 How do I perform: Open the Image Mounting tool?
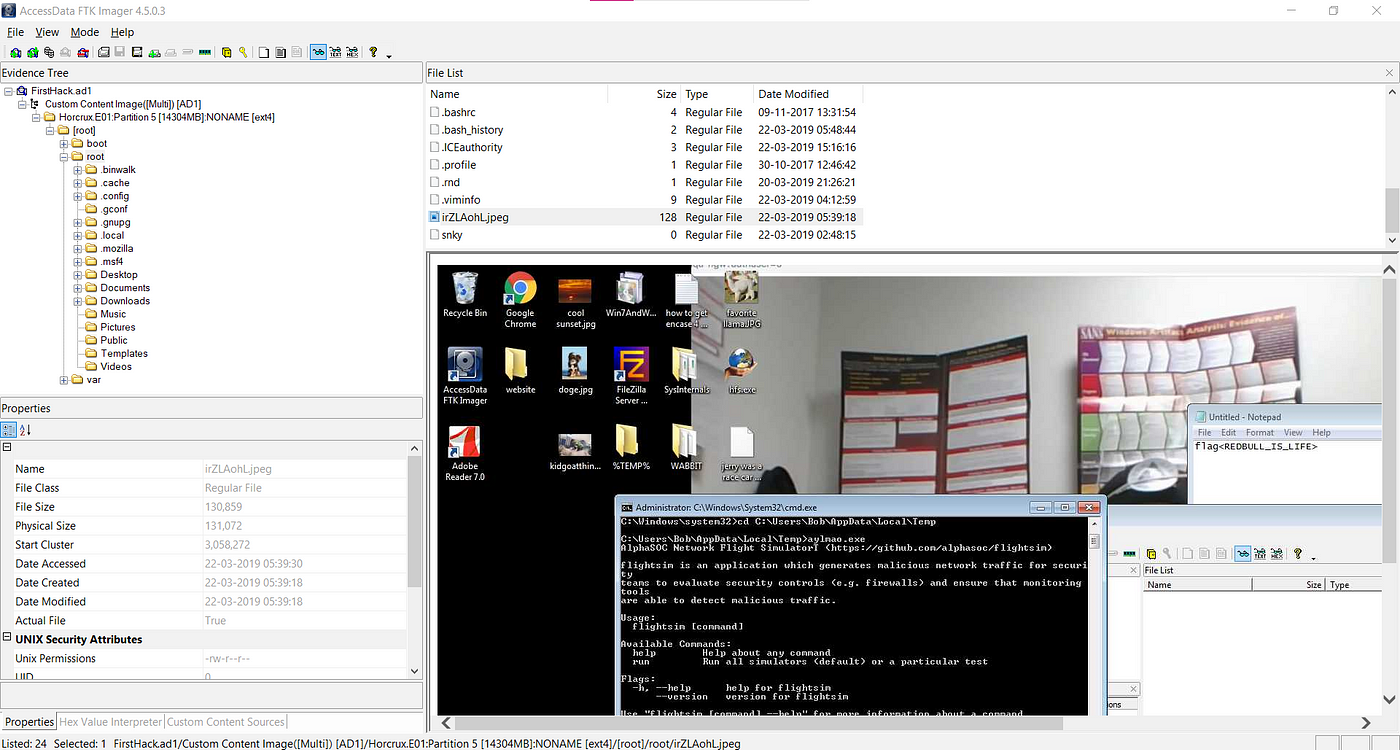click(49, 52)
